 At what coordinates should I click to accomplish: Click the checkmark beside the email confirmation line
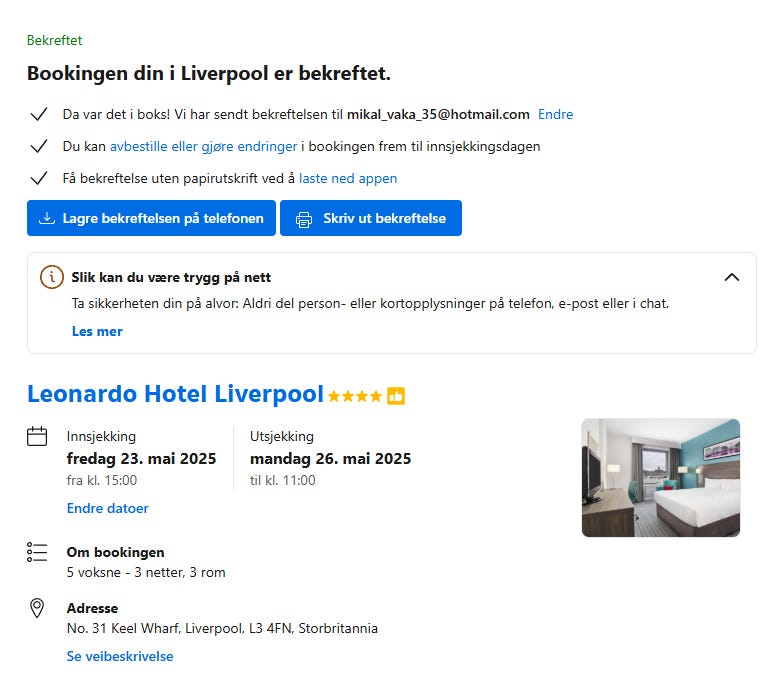point(39,114)
